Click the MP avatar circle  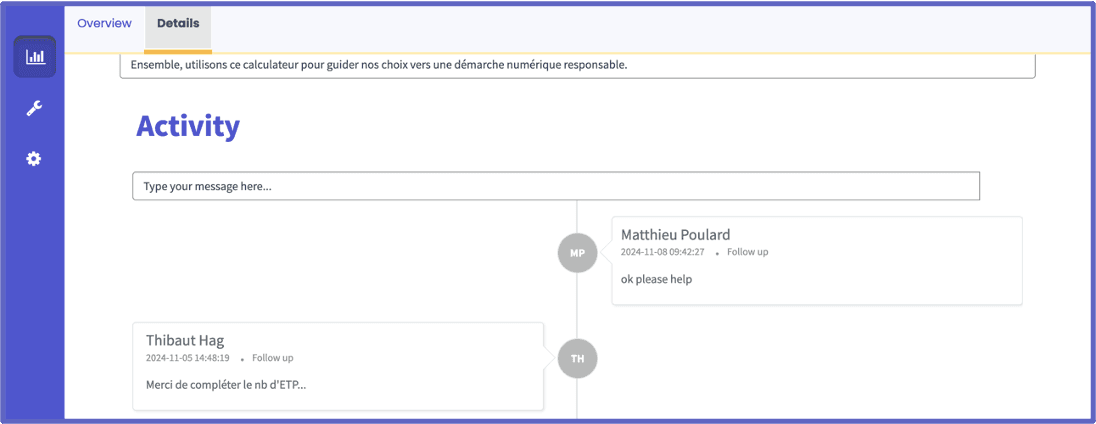[577, 253]
